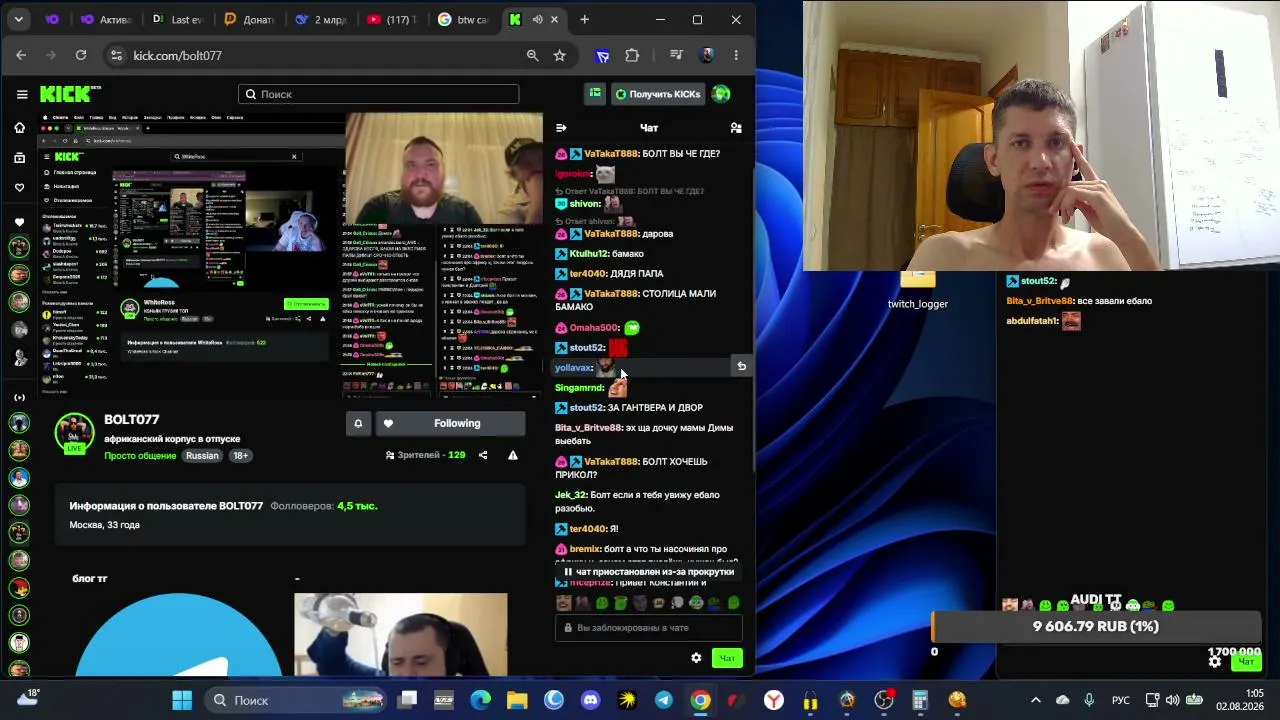Open the Kick sidebar home icon
Viewport: 1280px width, 720px height.
tap(19, 128)
